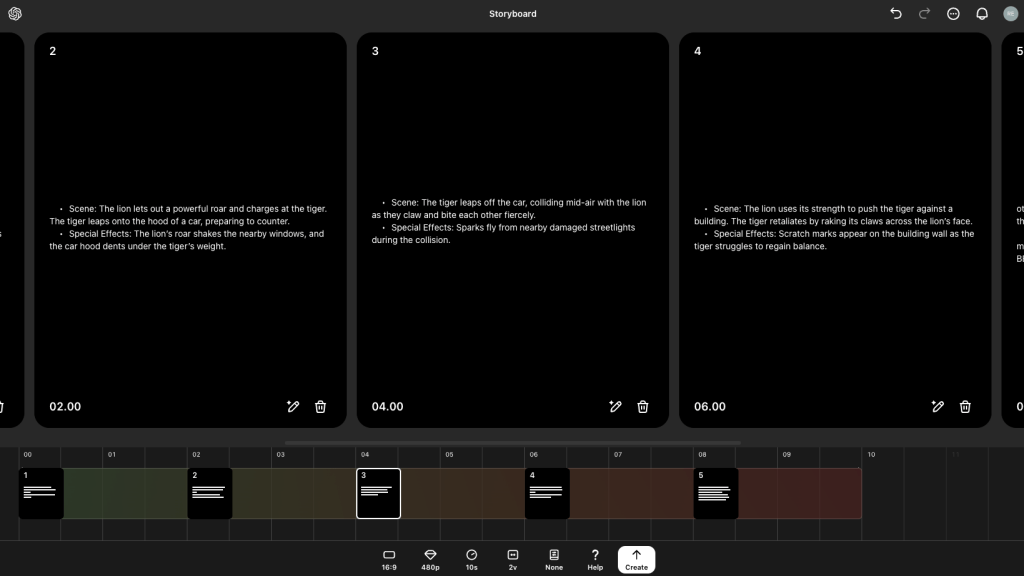1024x576 pixels.
Task: Open the 16:9 aspect ratio selector
Action: pyautogui.click(x=389, y=560)
